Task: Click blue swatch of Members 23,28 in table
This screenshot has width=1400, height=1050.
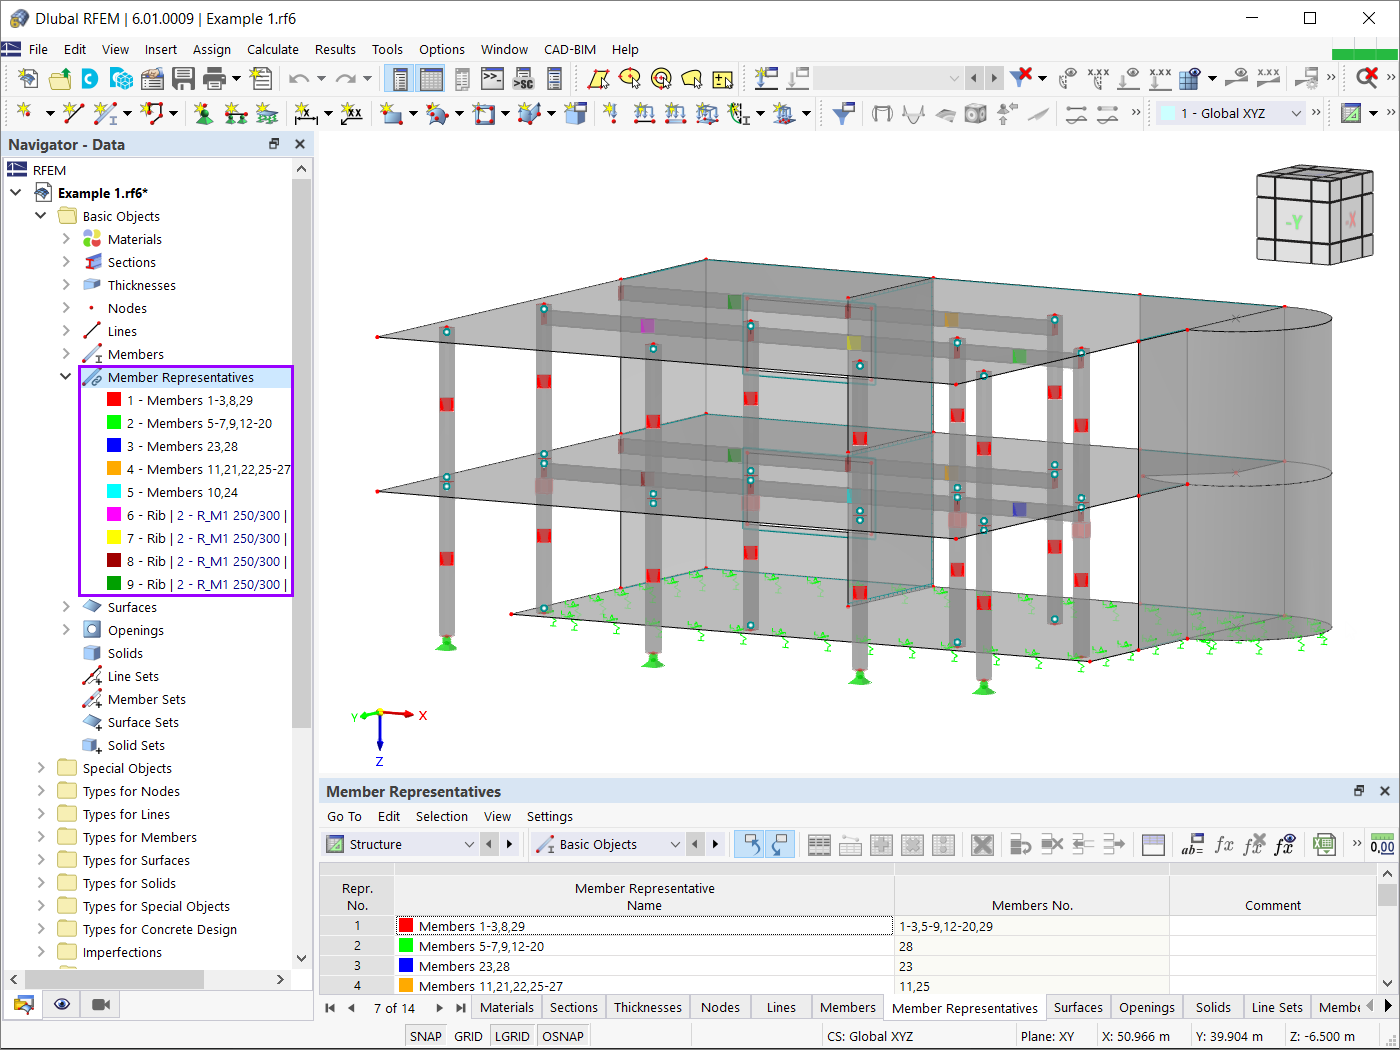Action: coord(406,966)
